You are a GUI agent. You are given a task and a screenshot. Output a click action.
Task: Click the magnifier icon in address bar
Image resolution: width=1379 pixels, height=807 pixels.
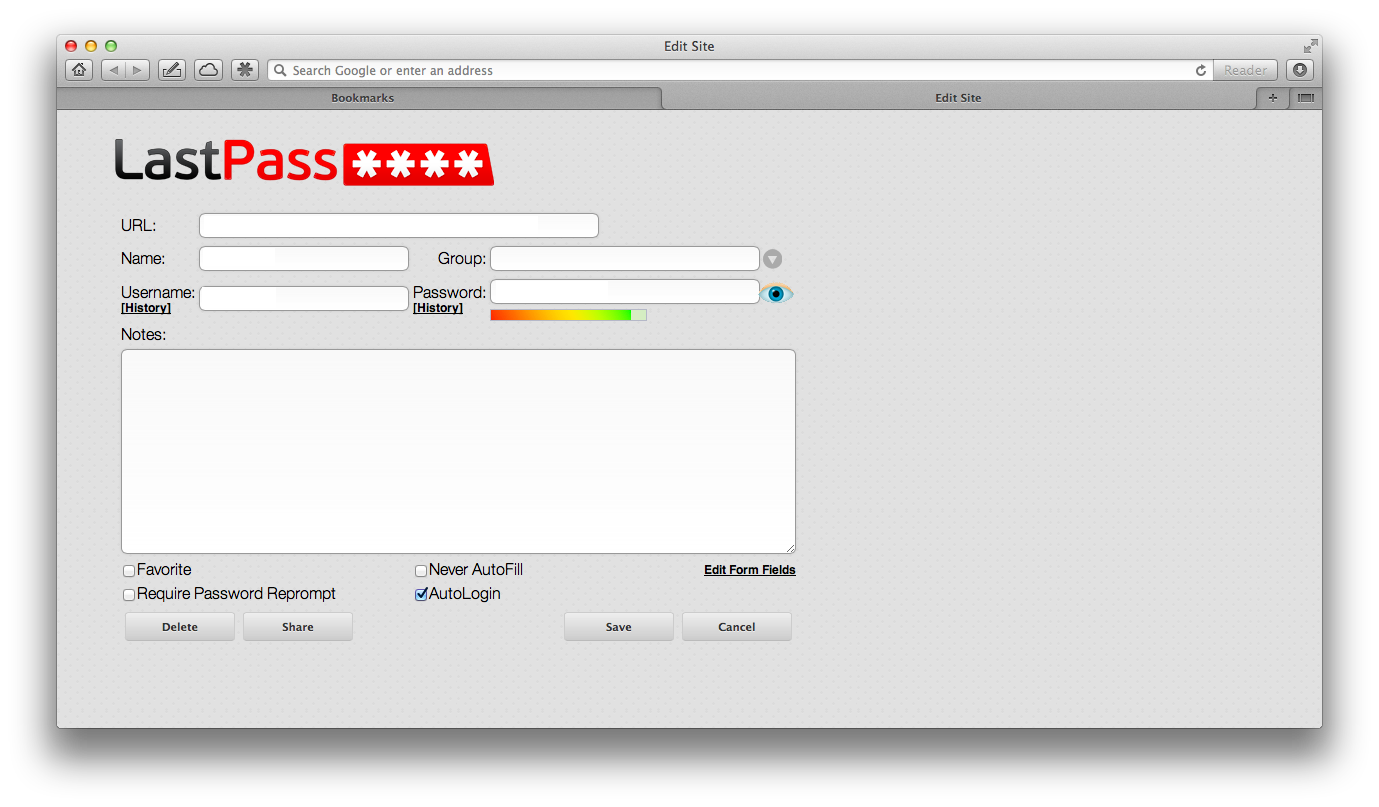(281, 71)
